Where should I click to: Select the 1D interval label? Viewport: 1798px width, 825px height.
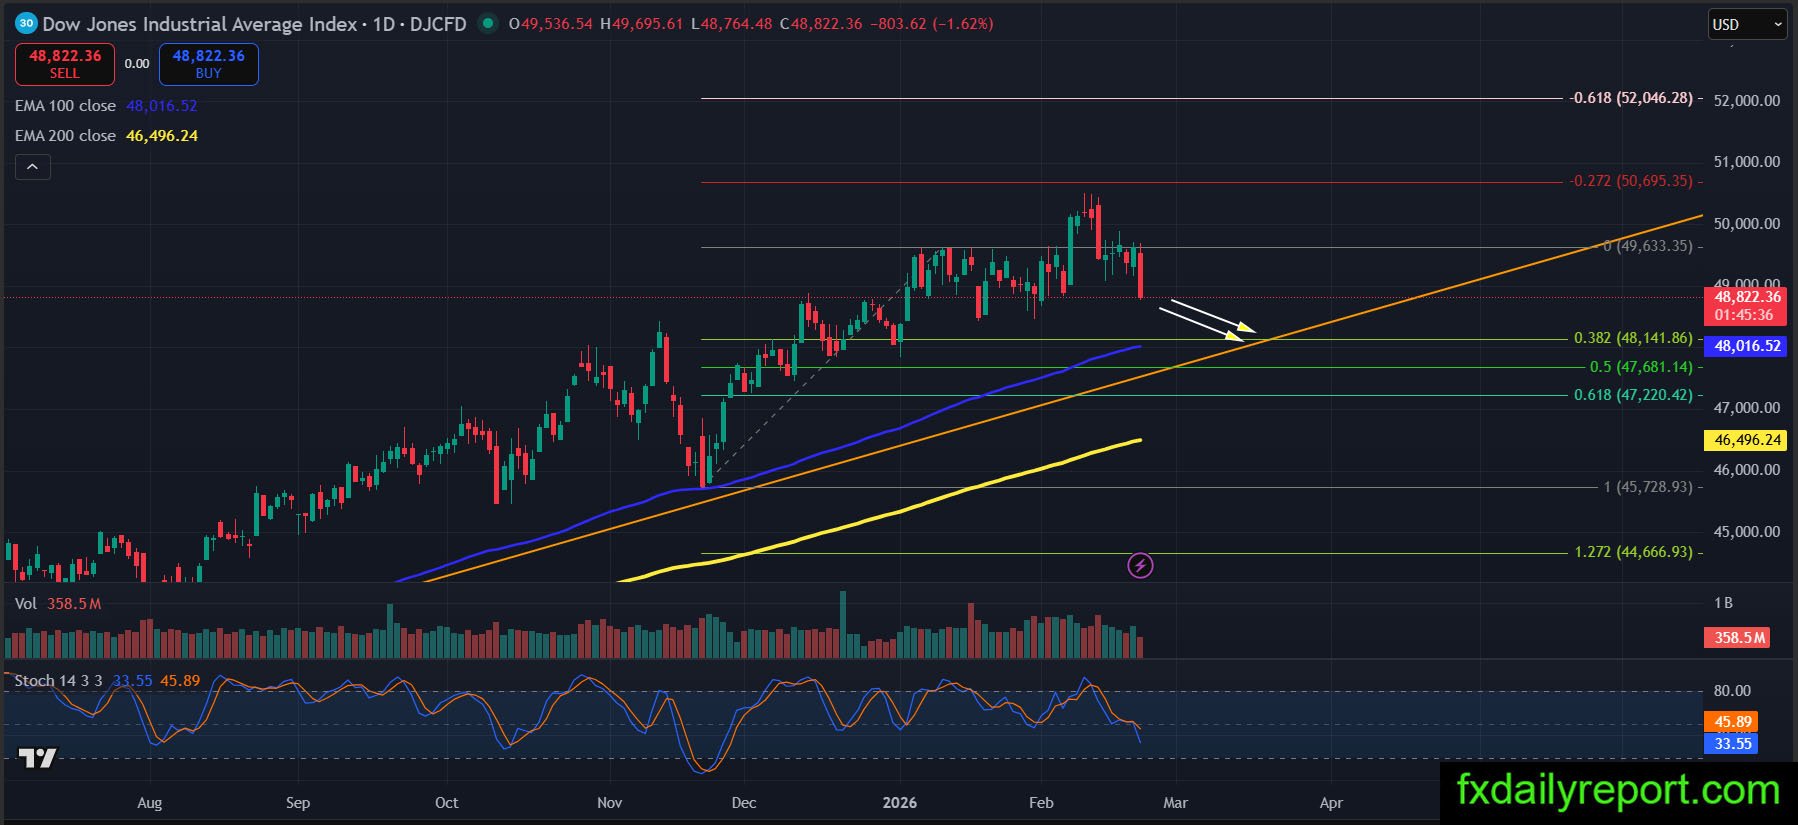click(x=384, y=24)
